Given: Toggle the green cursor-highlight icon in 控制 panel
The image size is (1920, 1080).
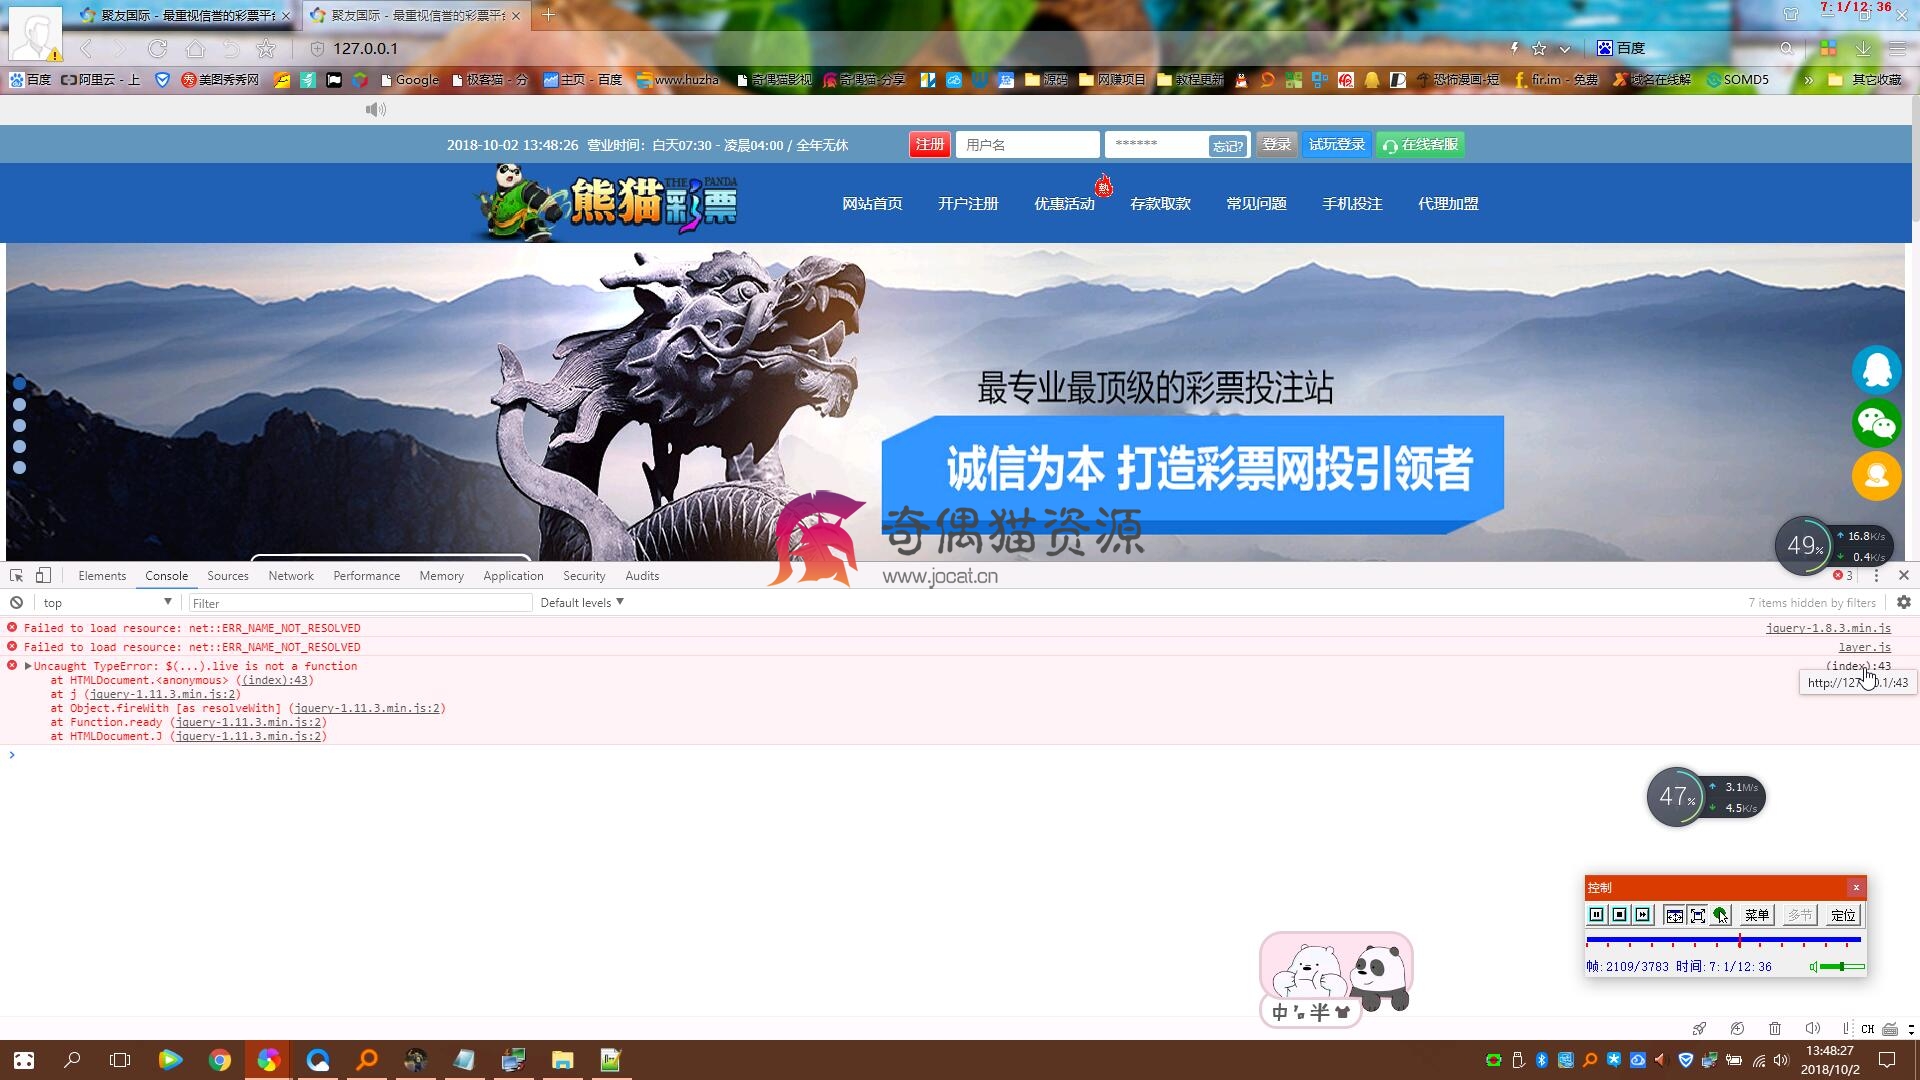Looking at the screenshot, I should [x=1720, y=915].
